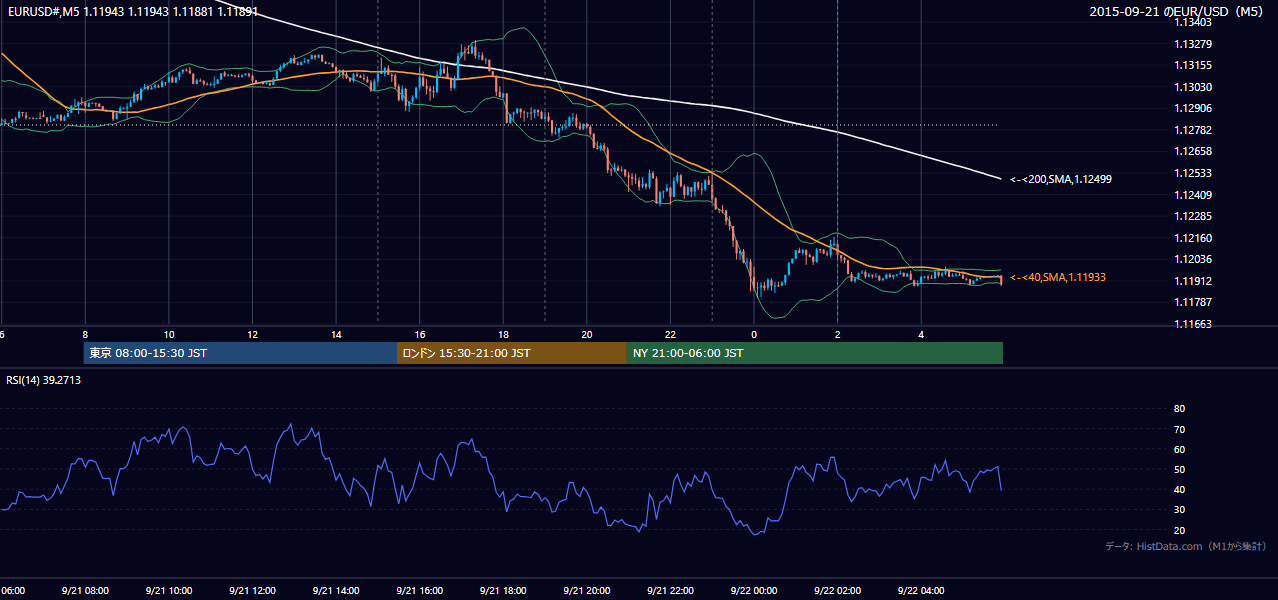
Task: Click price axis value 1.11912
Action: tap(1194, 281)
